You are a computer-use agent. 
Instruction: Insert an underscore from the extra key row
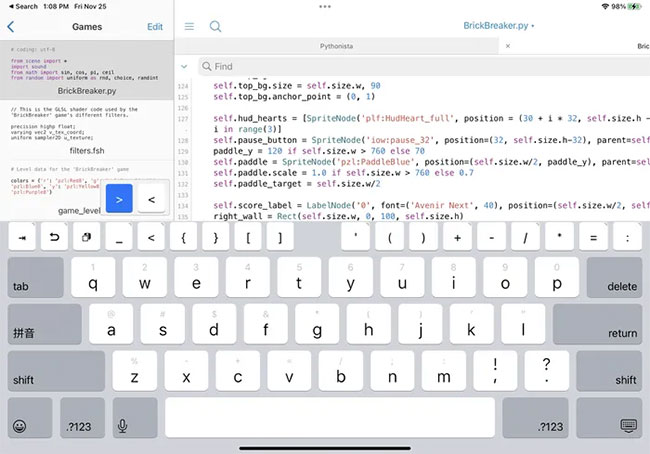click(x=119, y=237)
